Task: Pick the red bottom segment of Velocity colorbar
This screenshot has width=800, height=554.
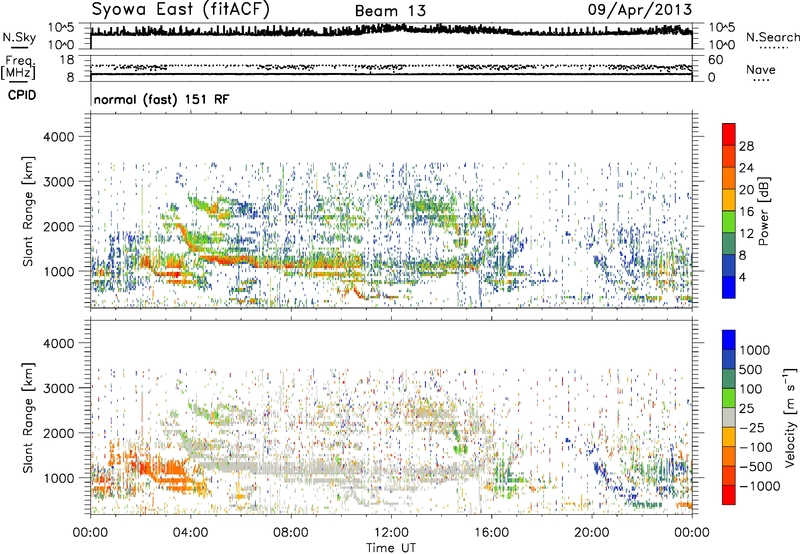Action: click(729, 495)
